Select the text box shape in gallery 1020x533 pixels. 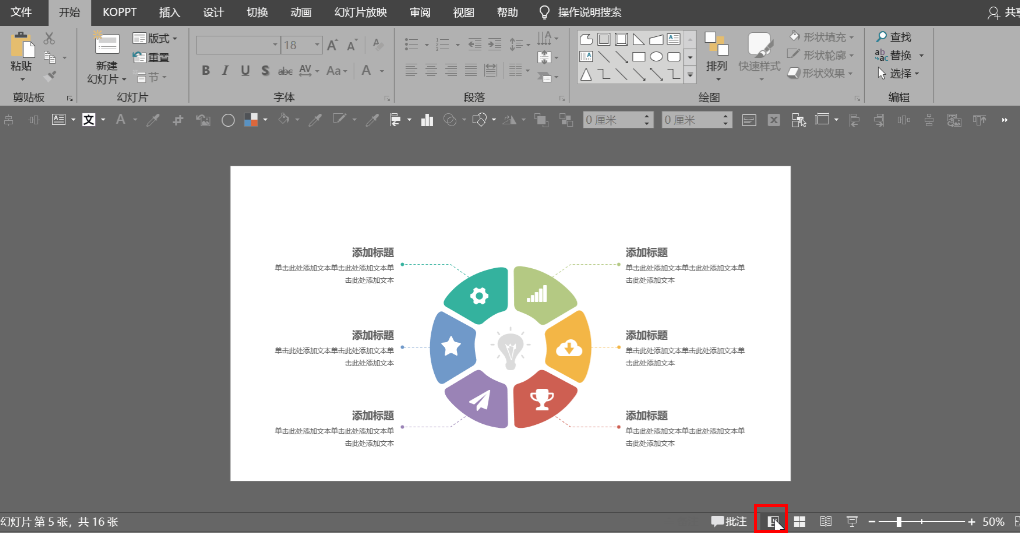[674, 39]
